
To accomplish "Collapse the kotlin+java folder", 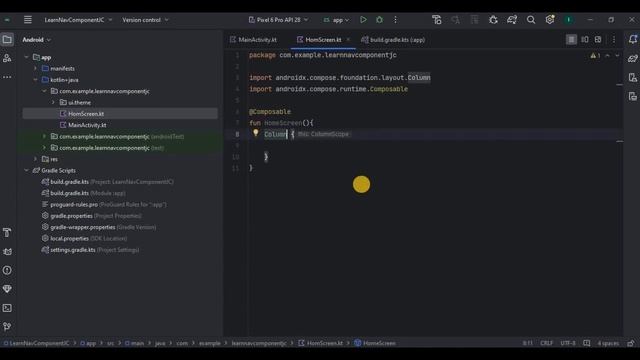I will (36, 80).
